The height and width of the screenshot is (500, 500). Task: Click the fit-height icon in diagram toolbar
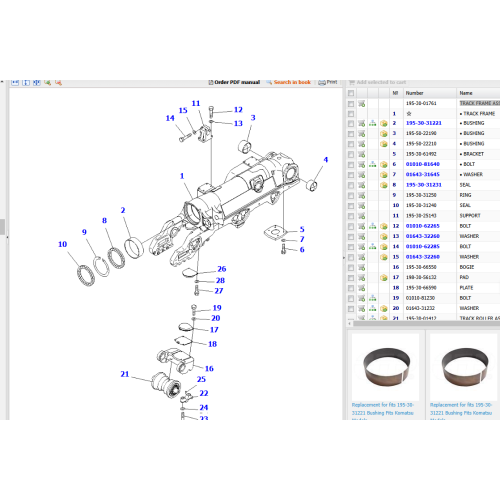(26, 82)
